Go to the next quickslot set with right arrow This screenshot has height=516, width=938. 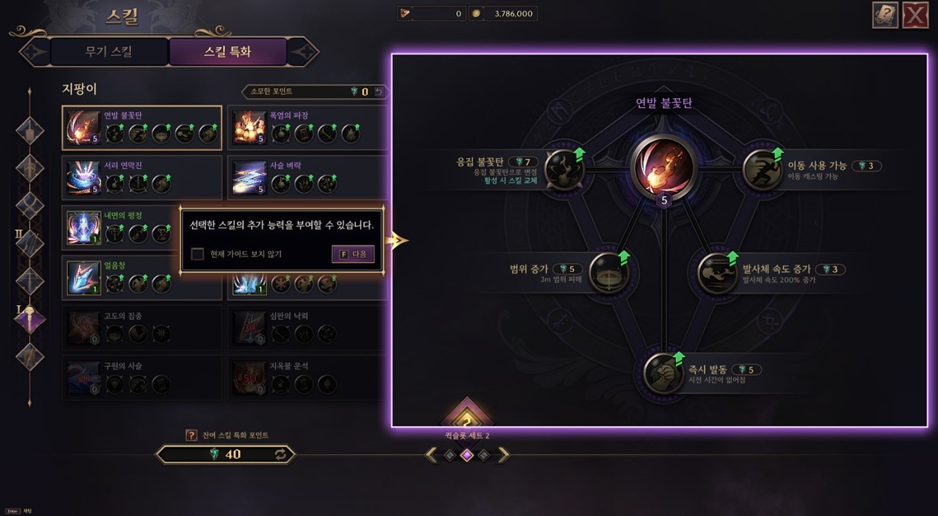click(503, 455)
